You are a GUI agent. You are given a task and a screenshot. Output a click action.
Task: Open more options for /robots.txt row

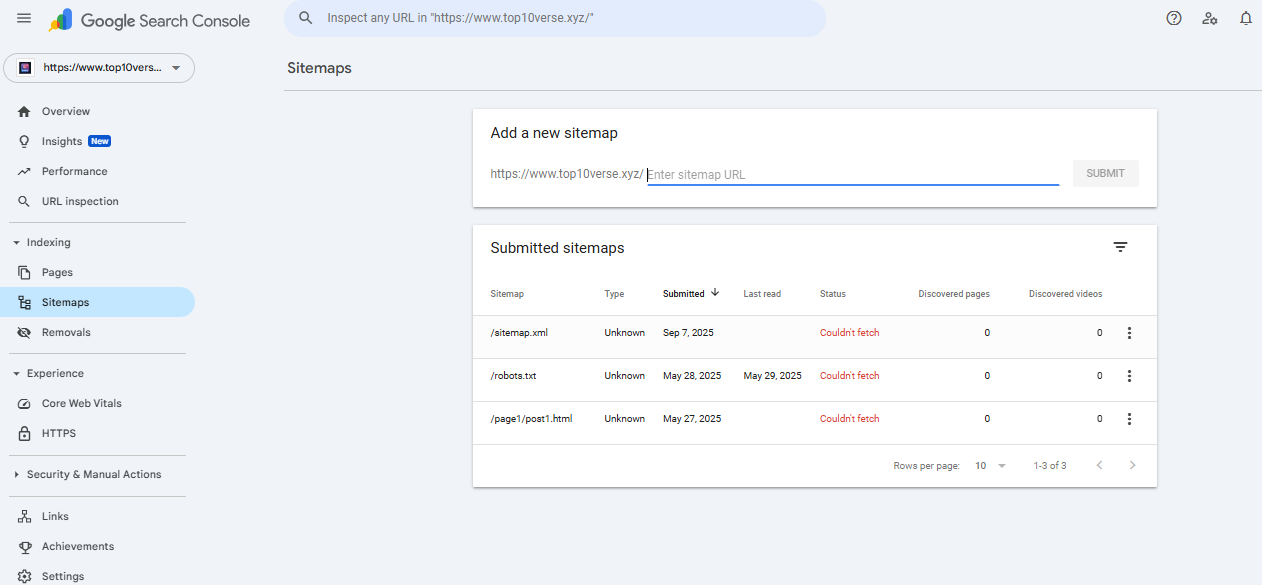tap(1129, 376)
